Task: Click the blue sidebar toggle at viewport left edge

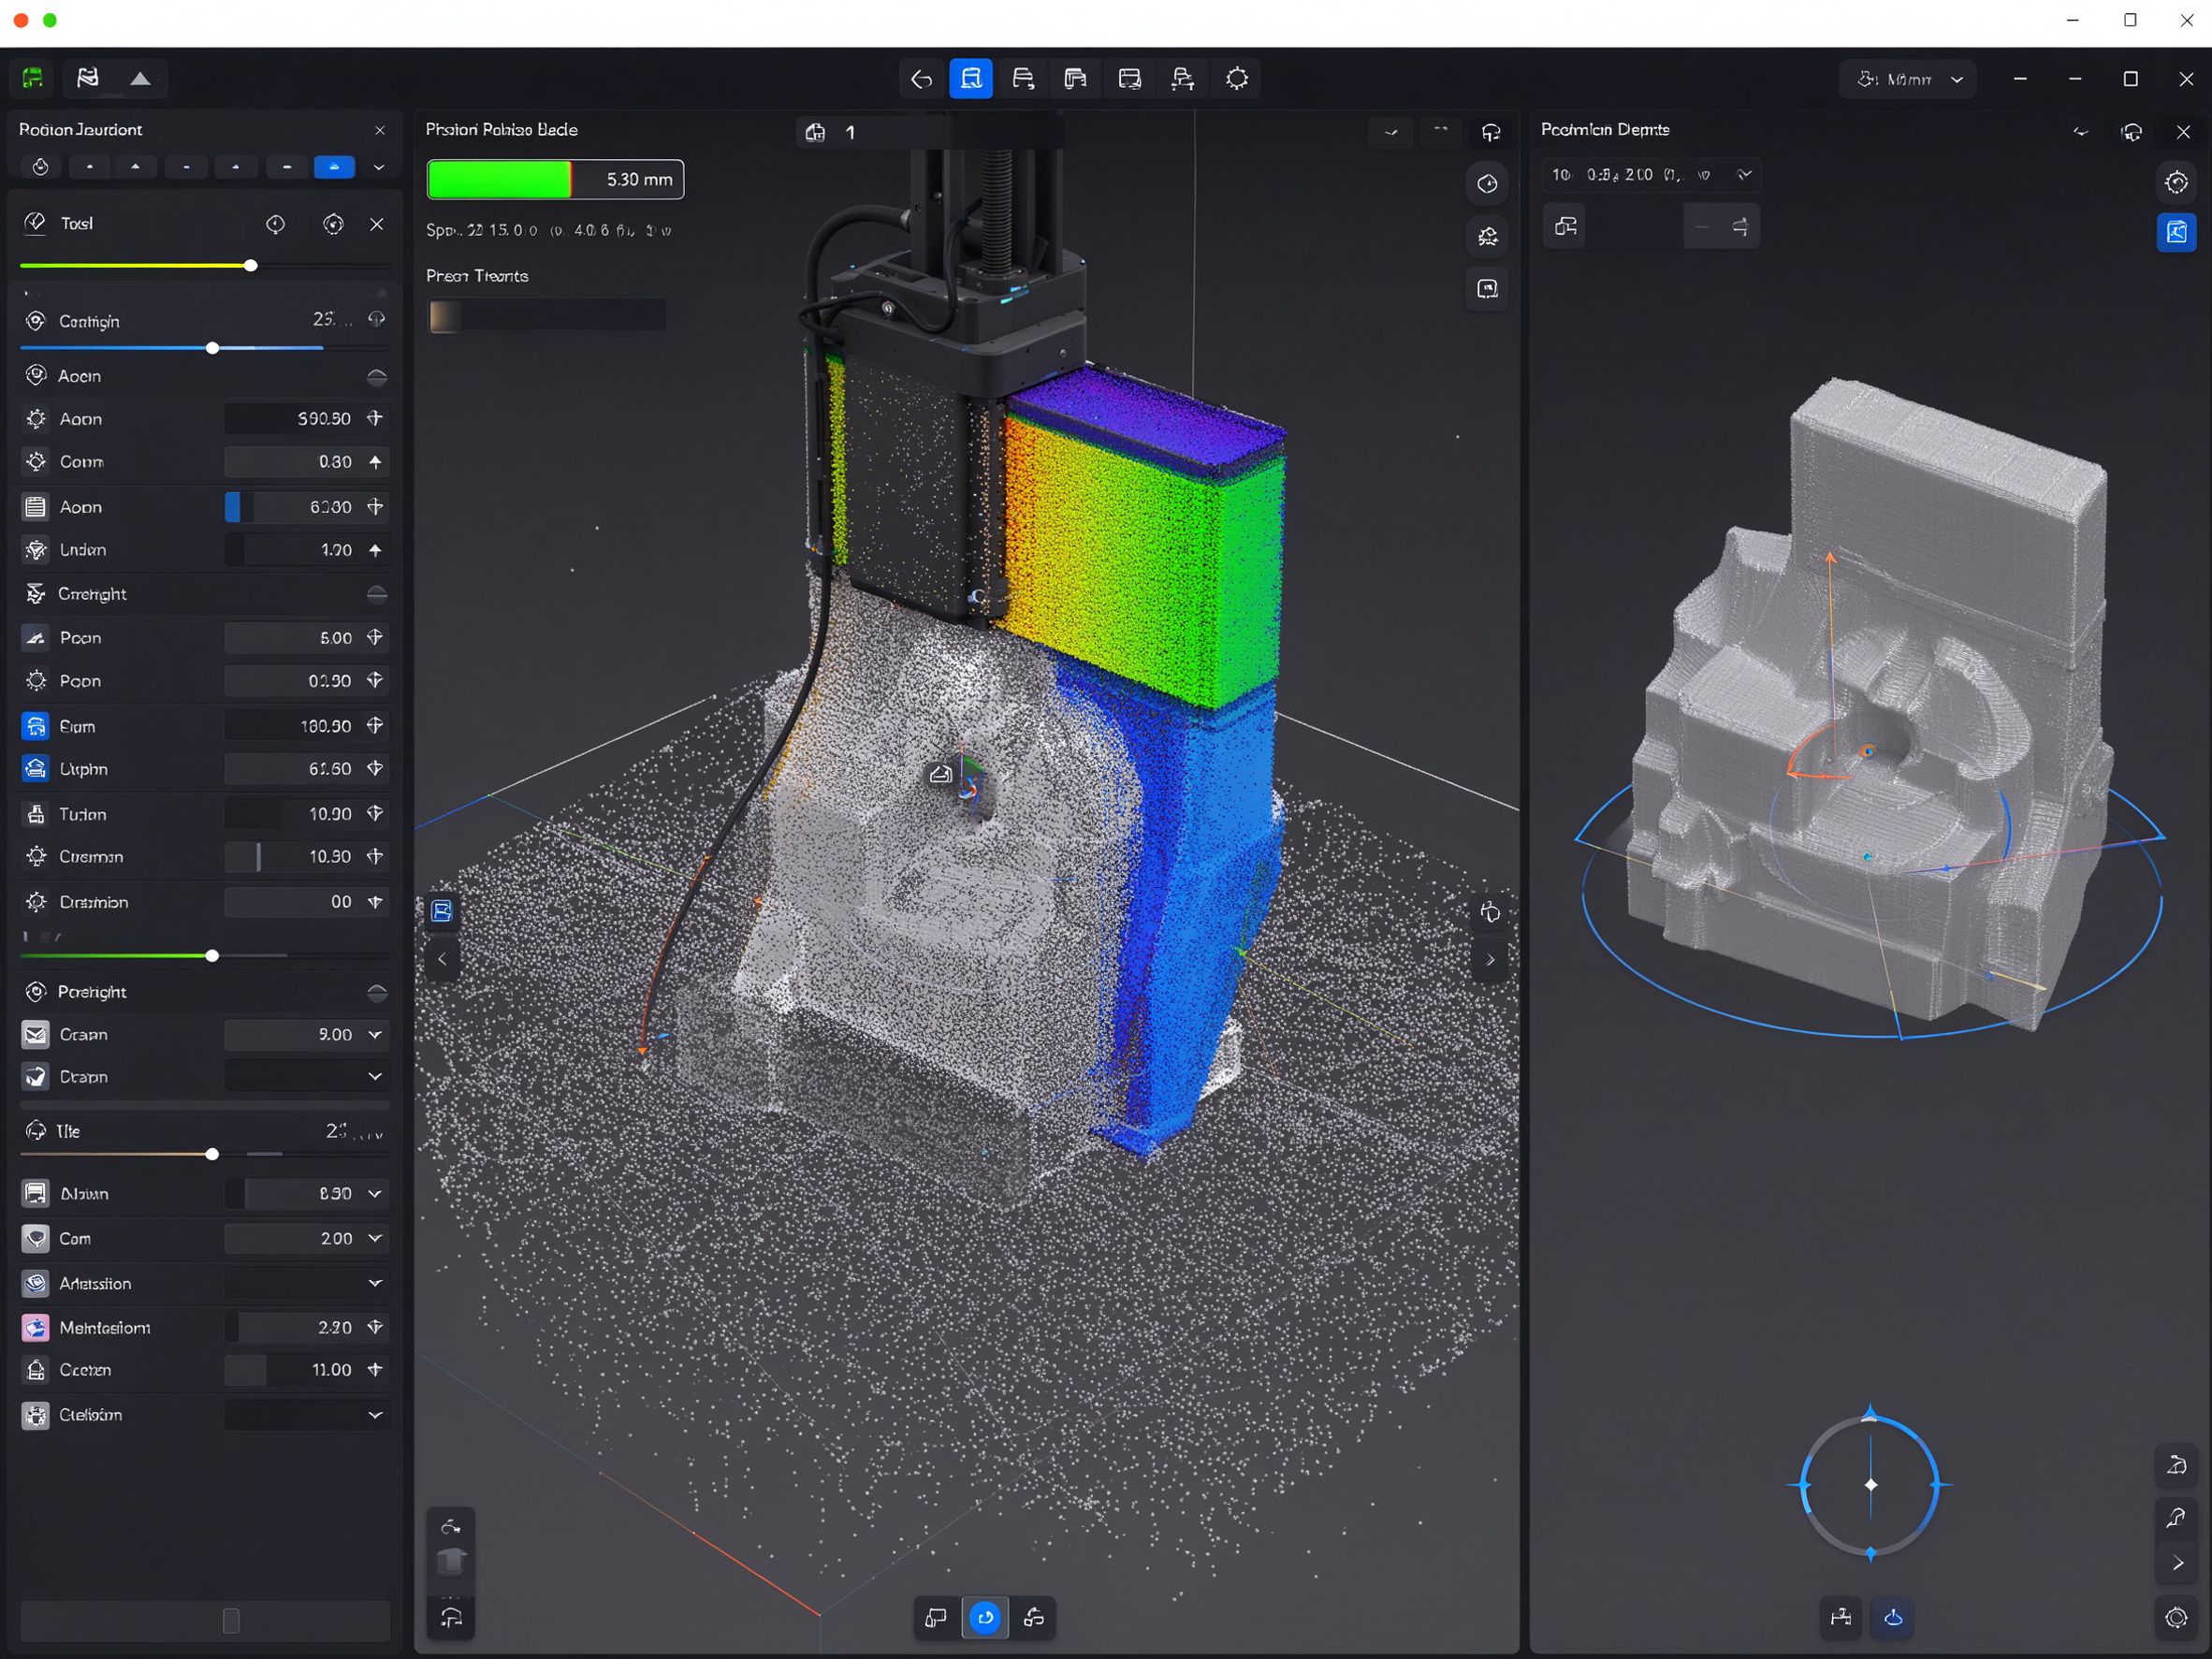Action: coord(442,911)
